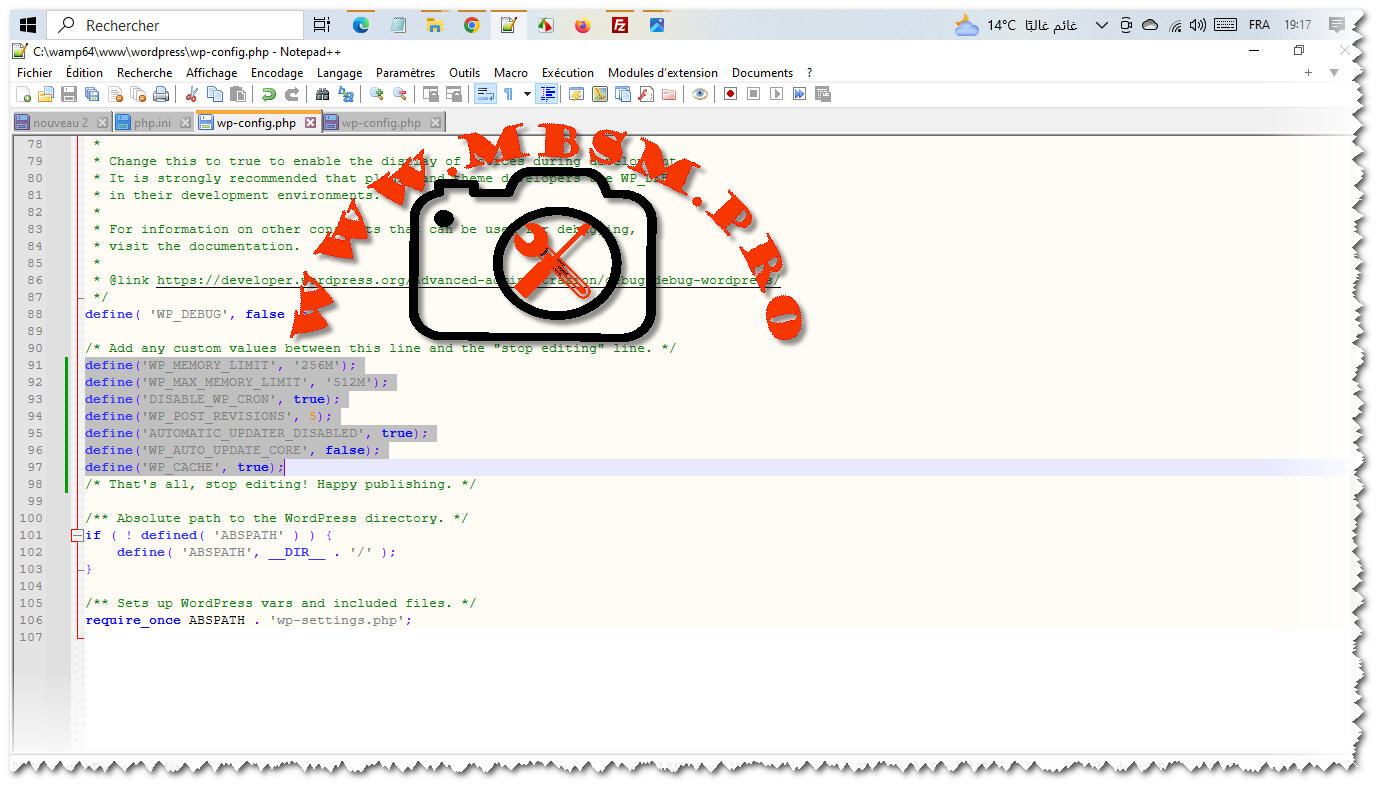Screen dimensions: 1381x789
Task: Run macro multiple times icon
Action: 799,94
